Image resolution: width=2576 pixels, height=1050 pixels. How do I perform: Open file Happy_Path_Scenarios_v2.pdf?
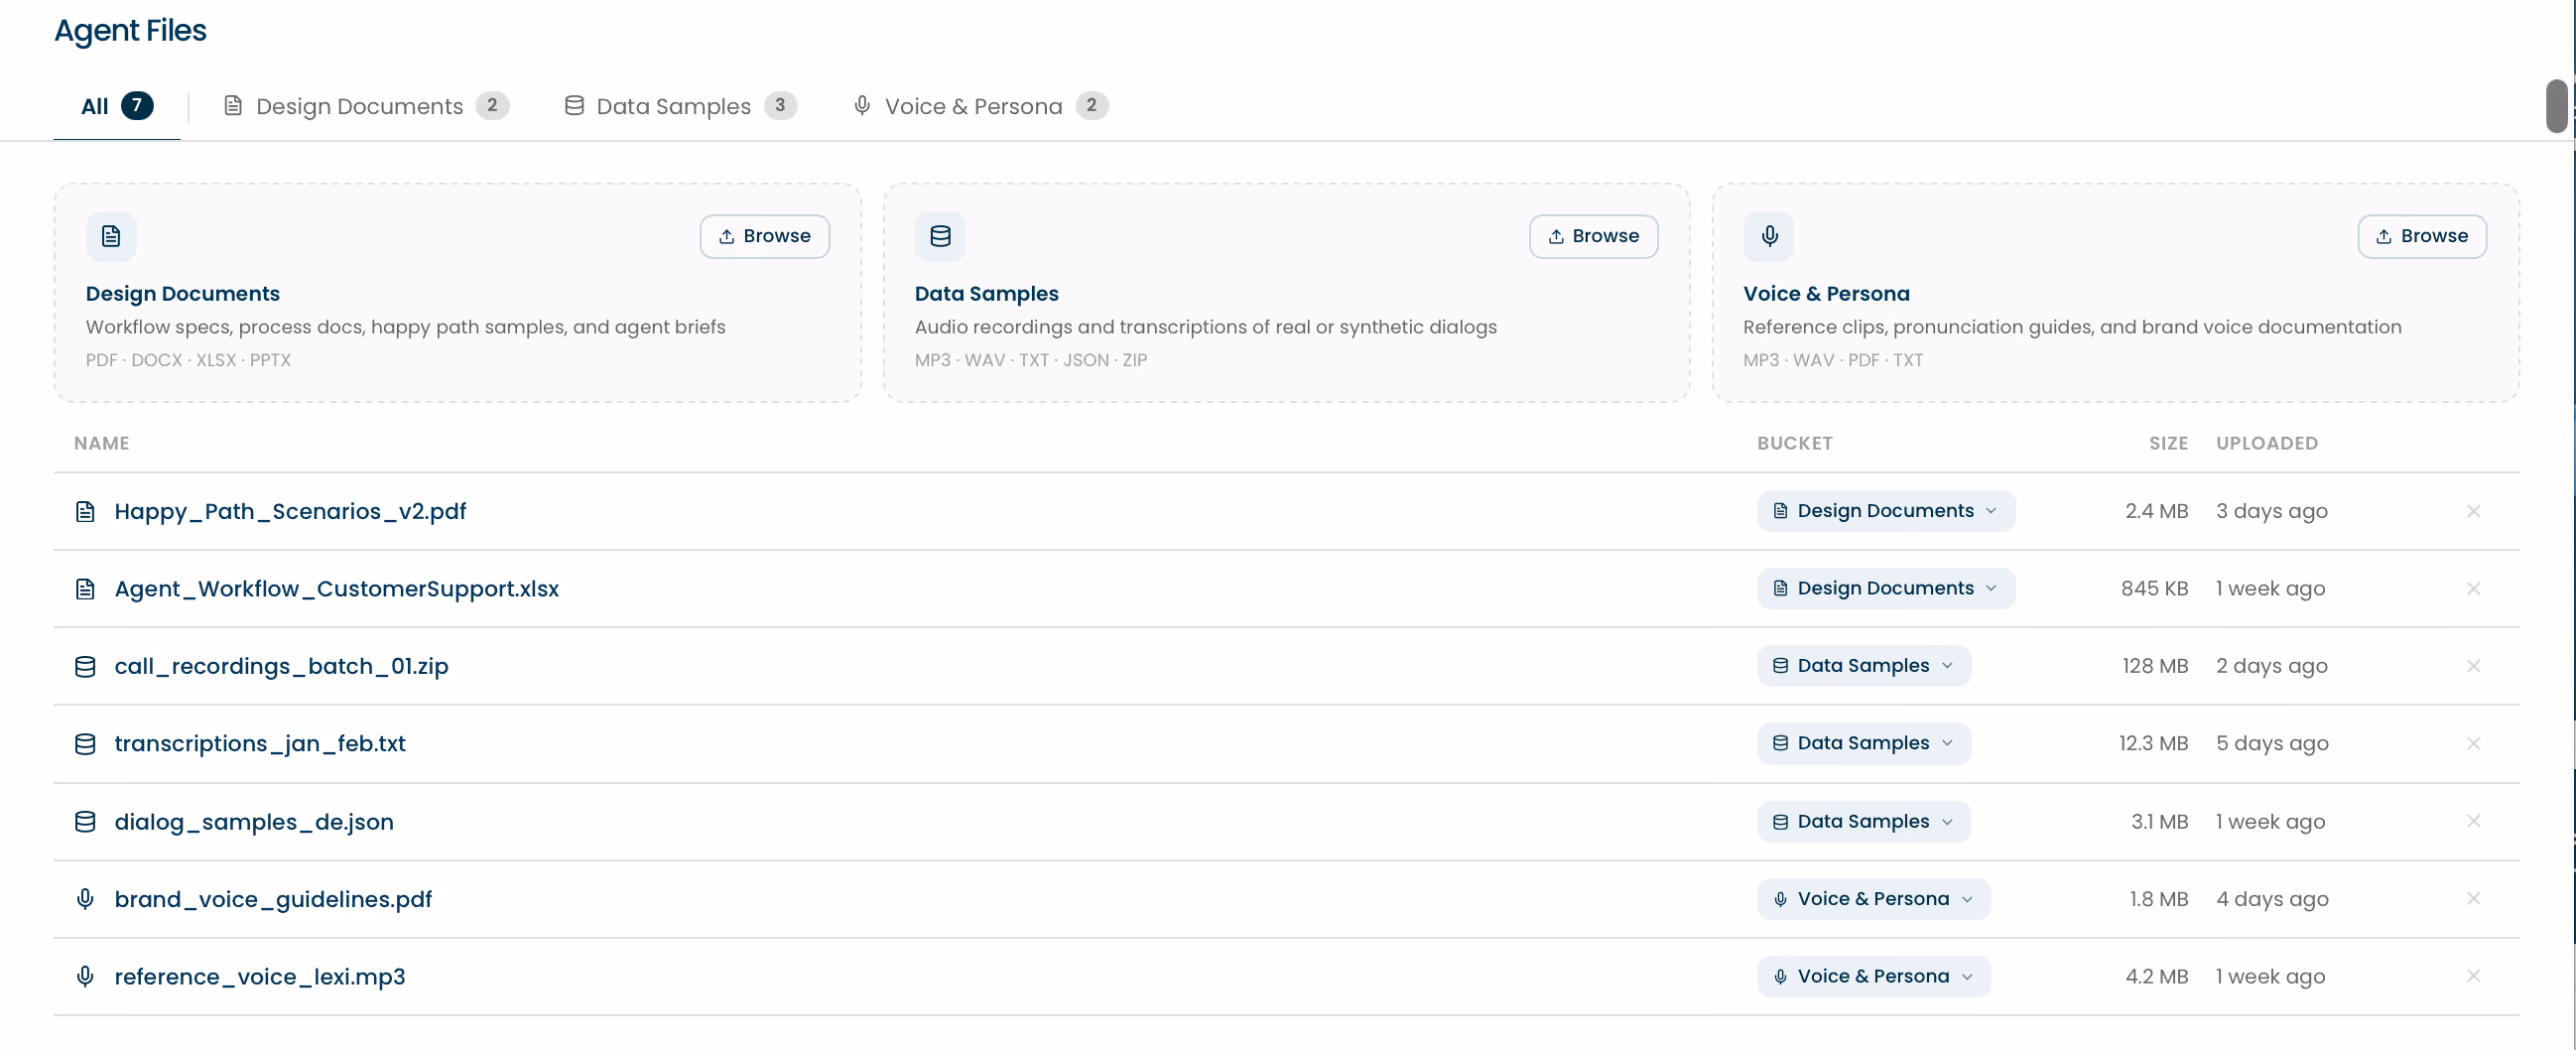[290, 512]
